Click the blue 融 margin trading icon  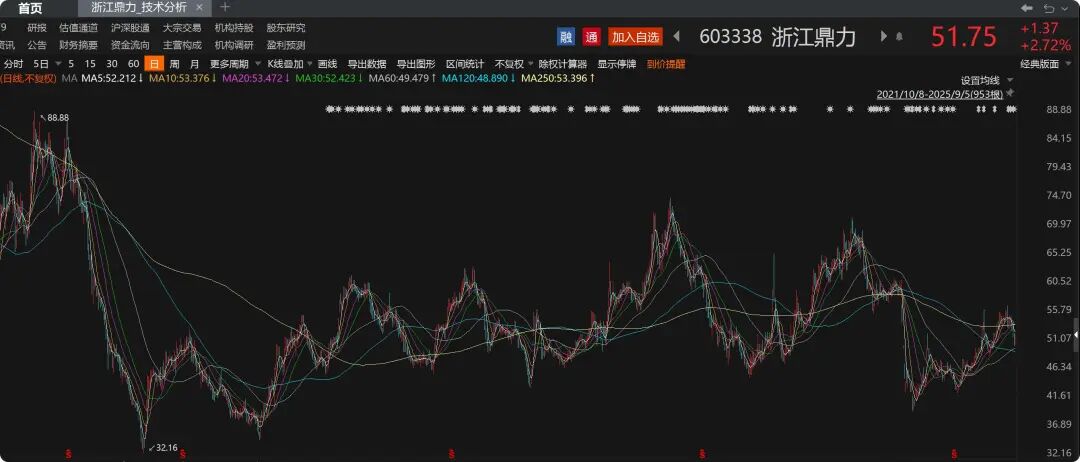click(566, 37)
